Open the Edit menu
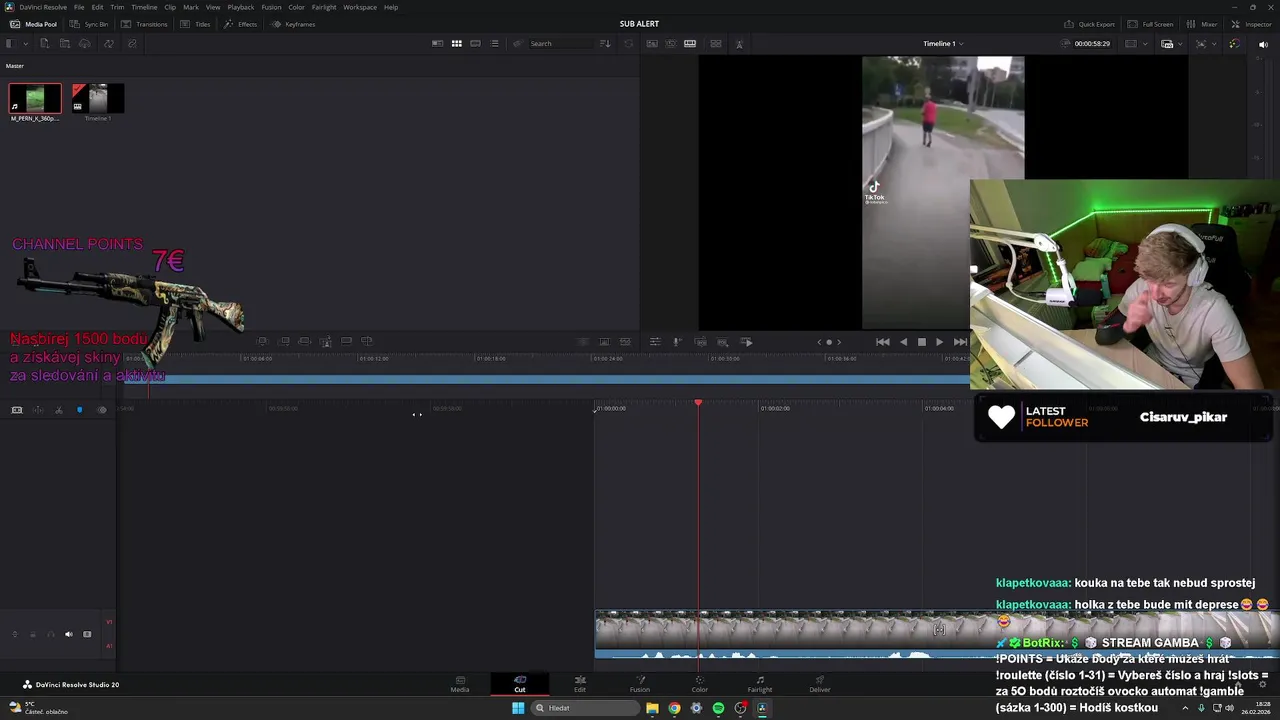The width and height of the screenshot is (1280, 720). (97, 7)
